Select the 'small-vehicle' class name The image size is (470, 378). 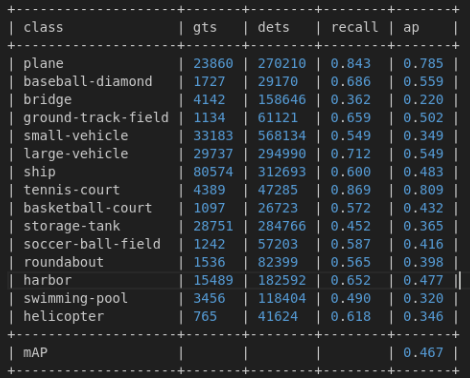[x=76, y=136]
